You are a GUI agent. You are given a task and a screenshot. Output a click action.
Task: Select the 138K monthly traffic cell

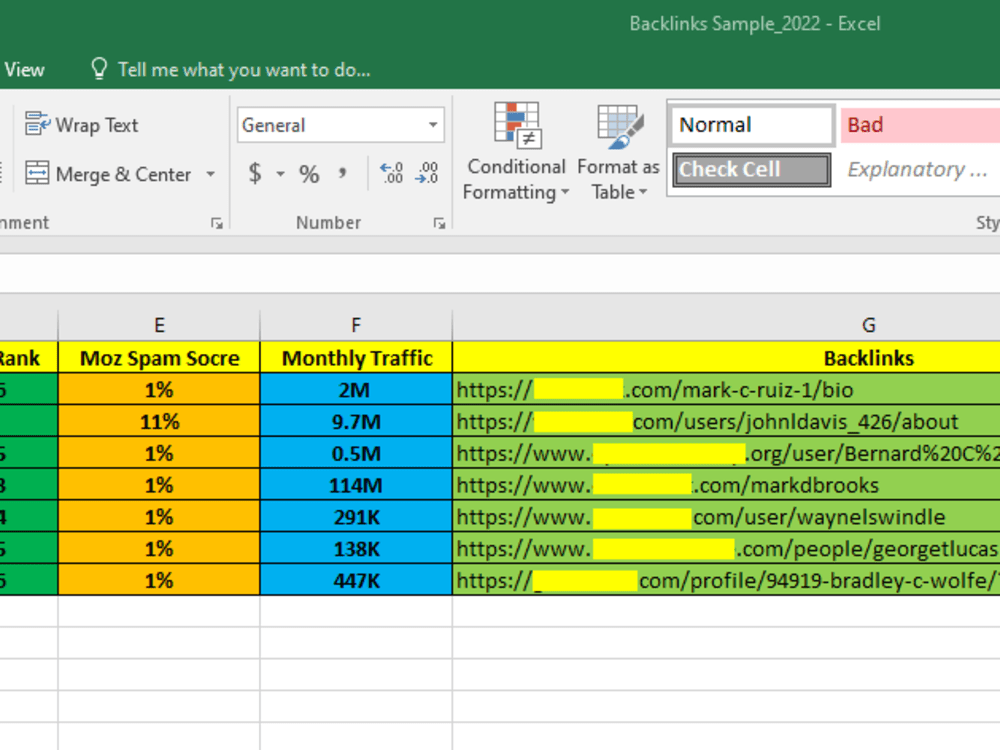click(357, 549)
